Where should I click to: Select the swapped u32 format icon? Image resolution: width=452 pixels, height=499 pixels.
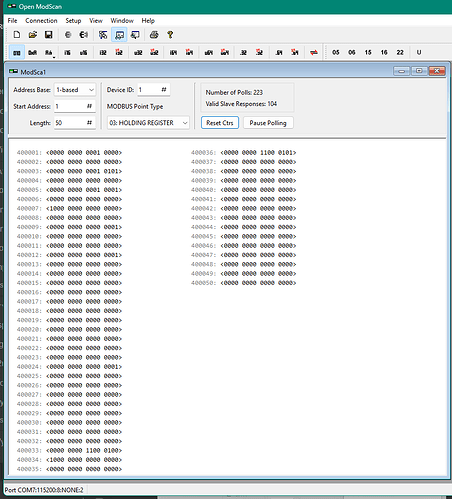pyautogui.click(x=154, y=52)
